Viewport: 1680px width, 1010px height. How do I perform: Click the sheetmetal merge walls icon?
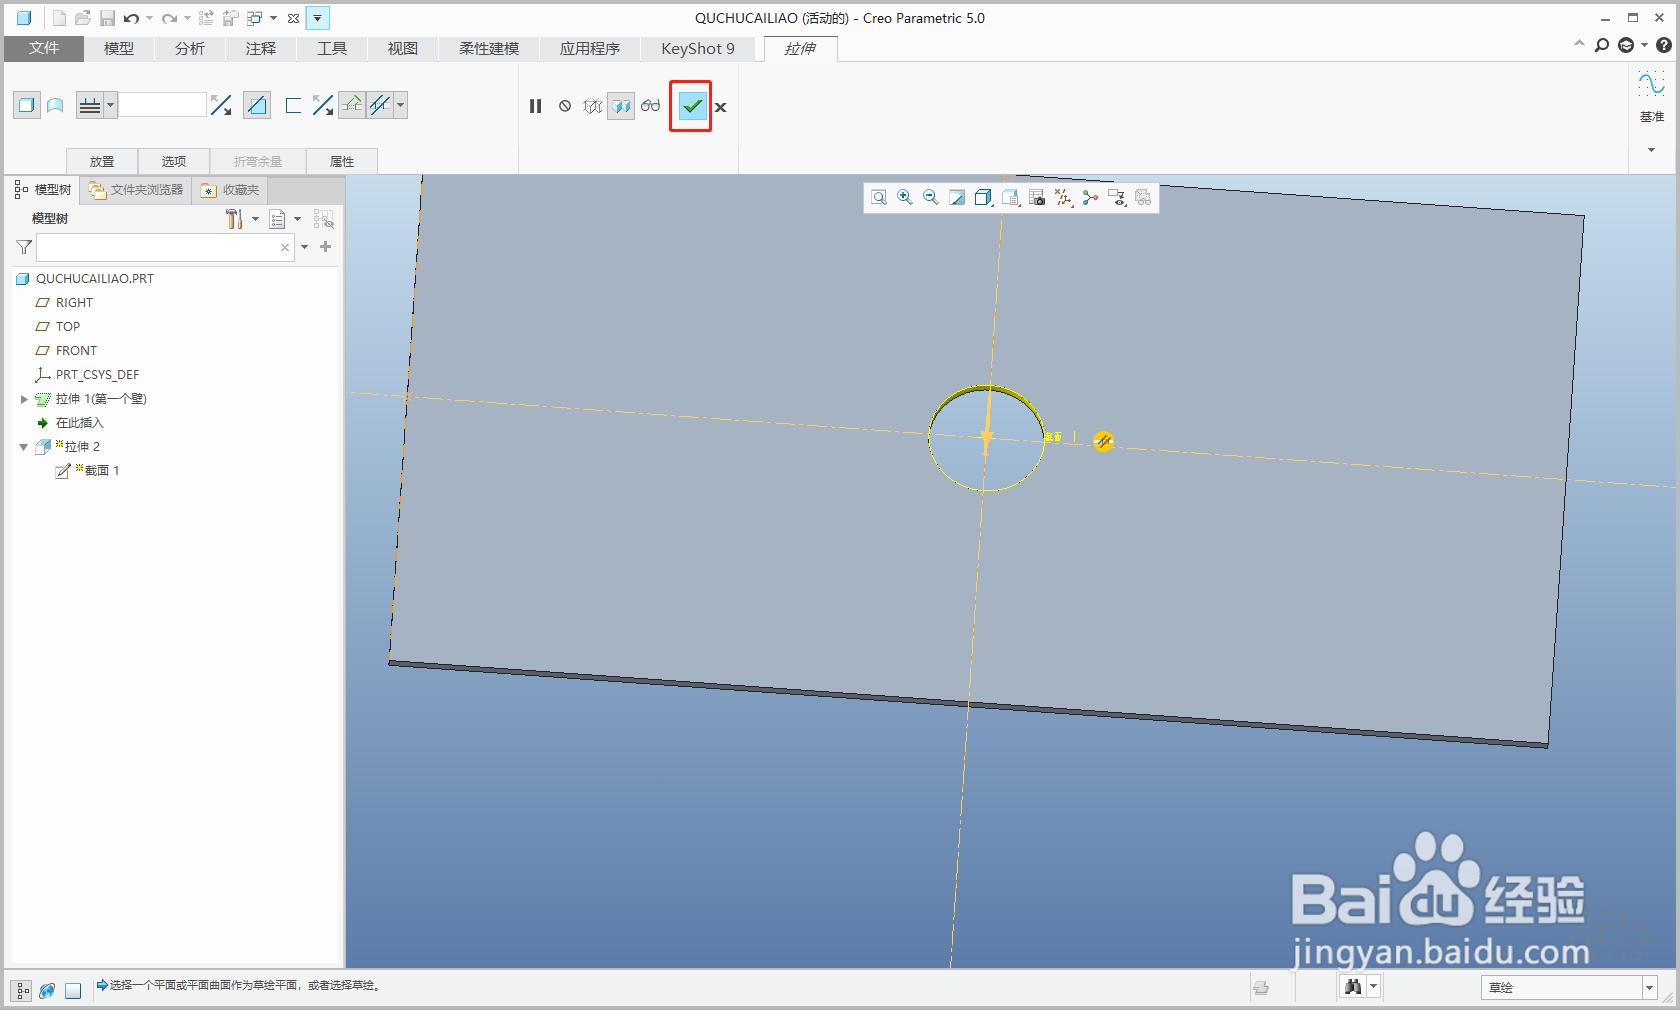click(x=352, y=105)
